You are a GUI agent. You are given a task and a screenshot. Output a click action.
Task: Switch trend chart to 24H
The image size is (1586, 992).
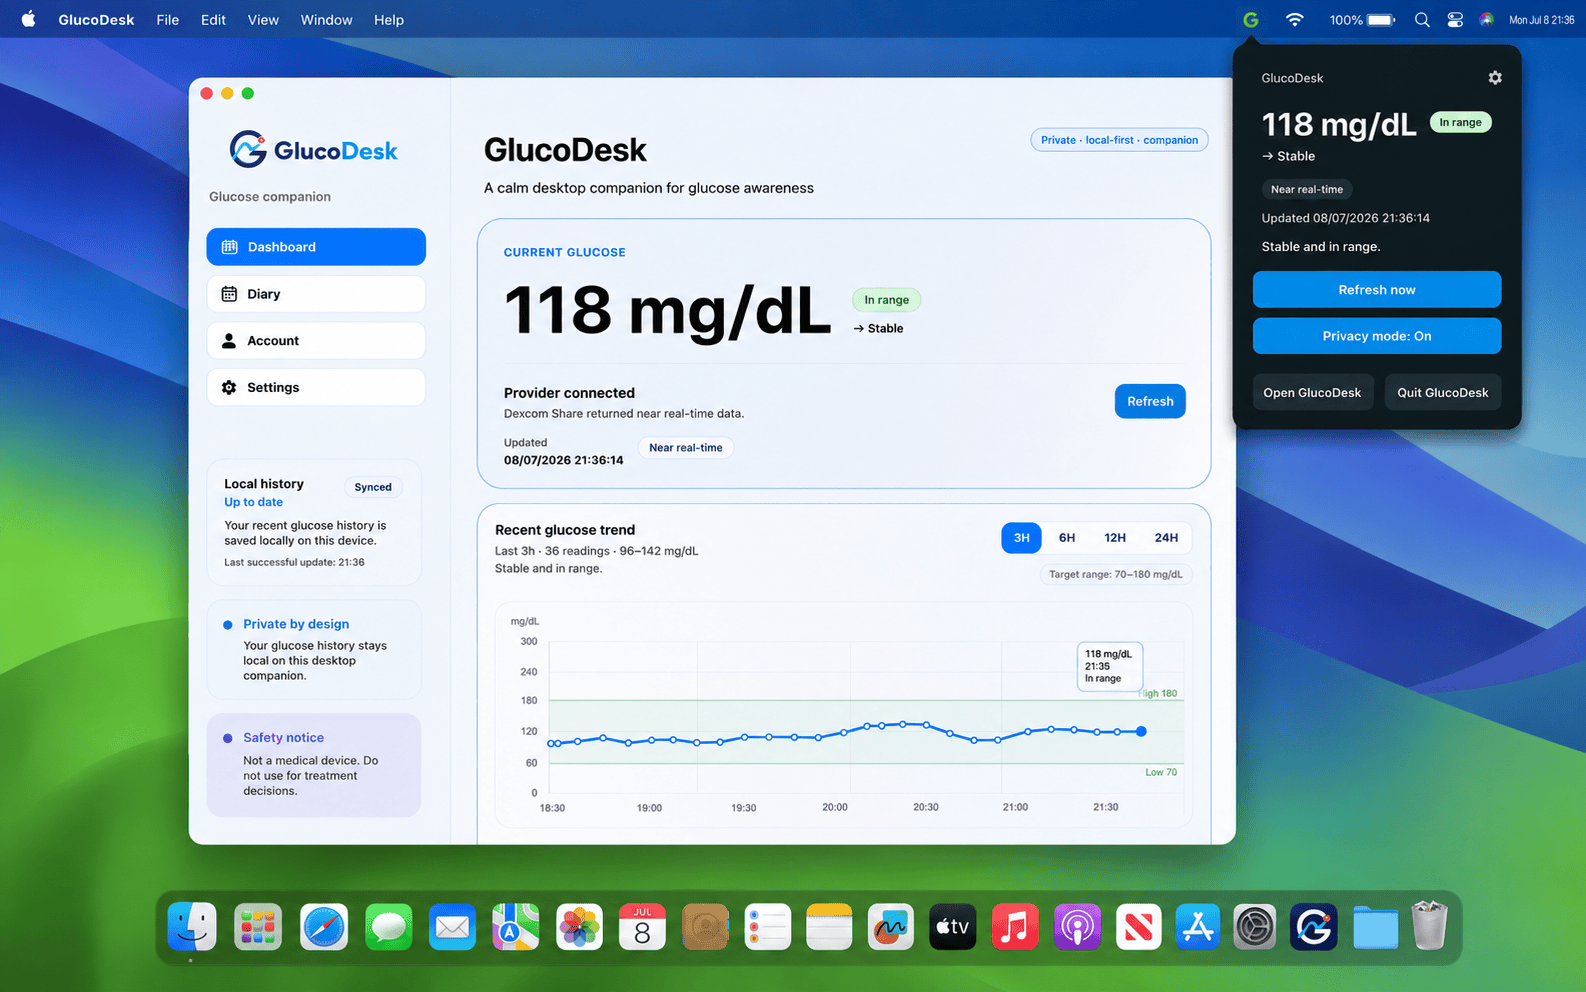[1166, 538]
